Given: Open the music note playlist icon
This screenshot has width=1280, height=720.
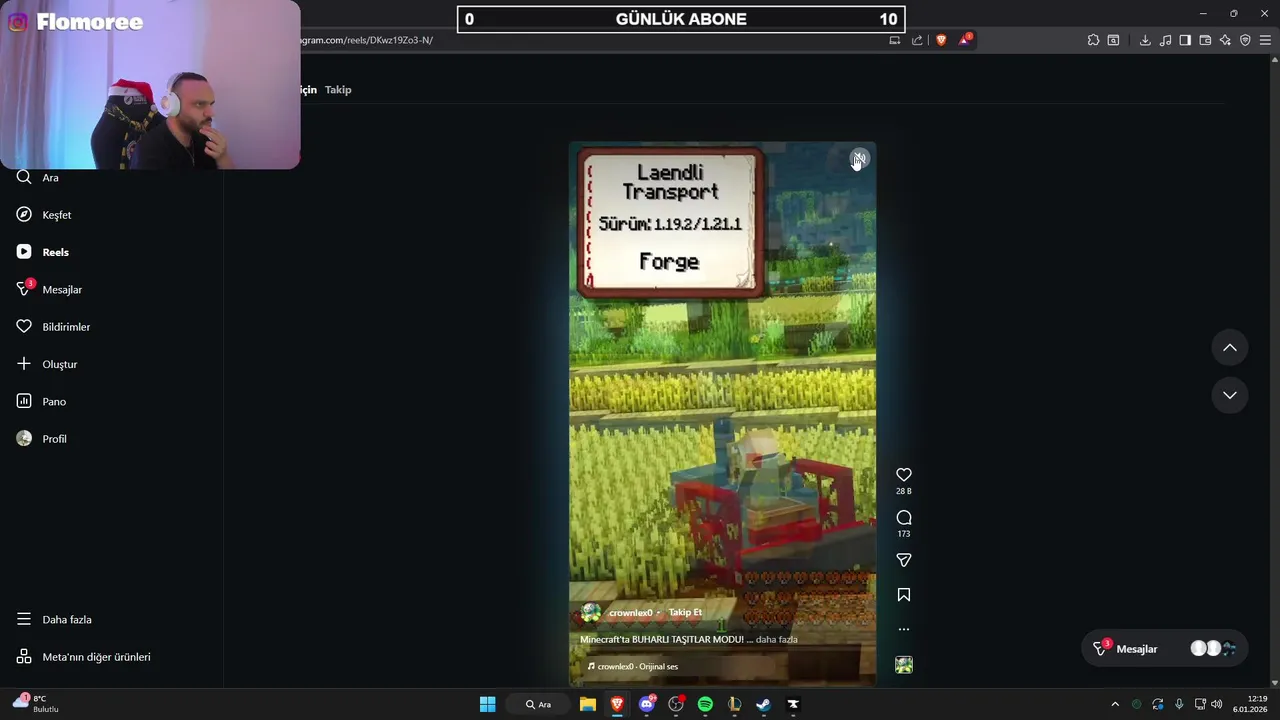Looking at the screenshot, I should point(1165,40).
